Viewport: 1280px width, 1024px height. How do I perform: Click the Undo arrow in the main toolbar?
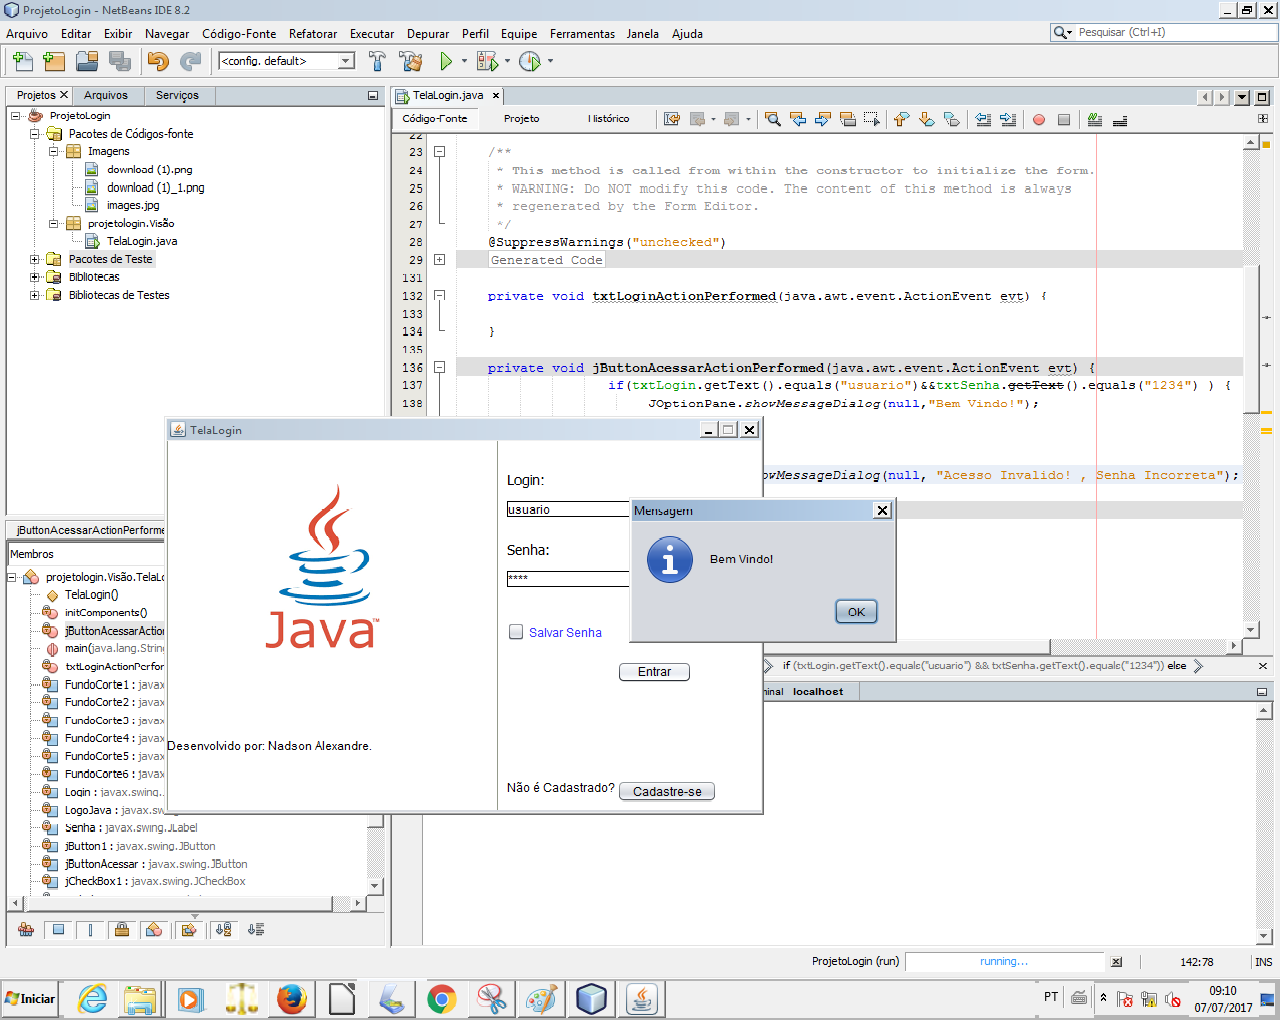pyautogui.click(x=158, y=62)
